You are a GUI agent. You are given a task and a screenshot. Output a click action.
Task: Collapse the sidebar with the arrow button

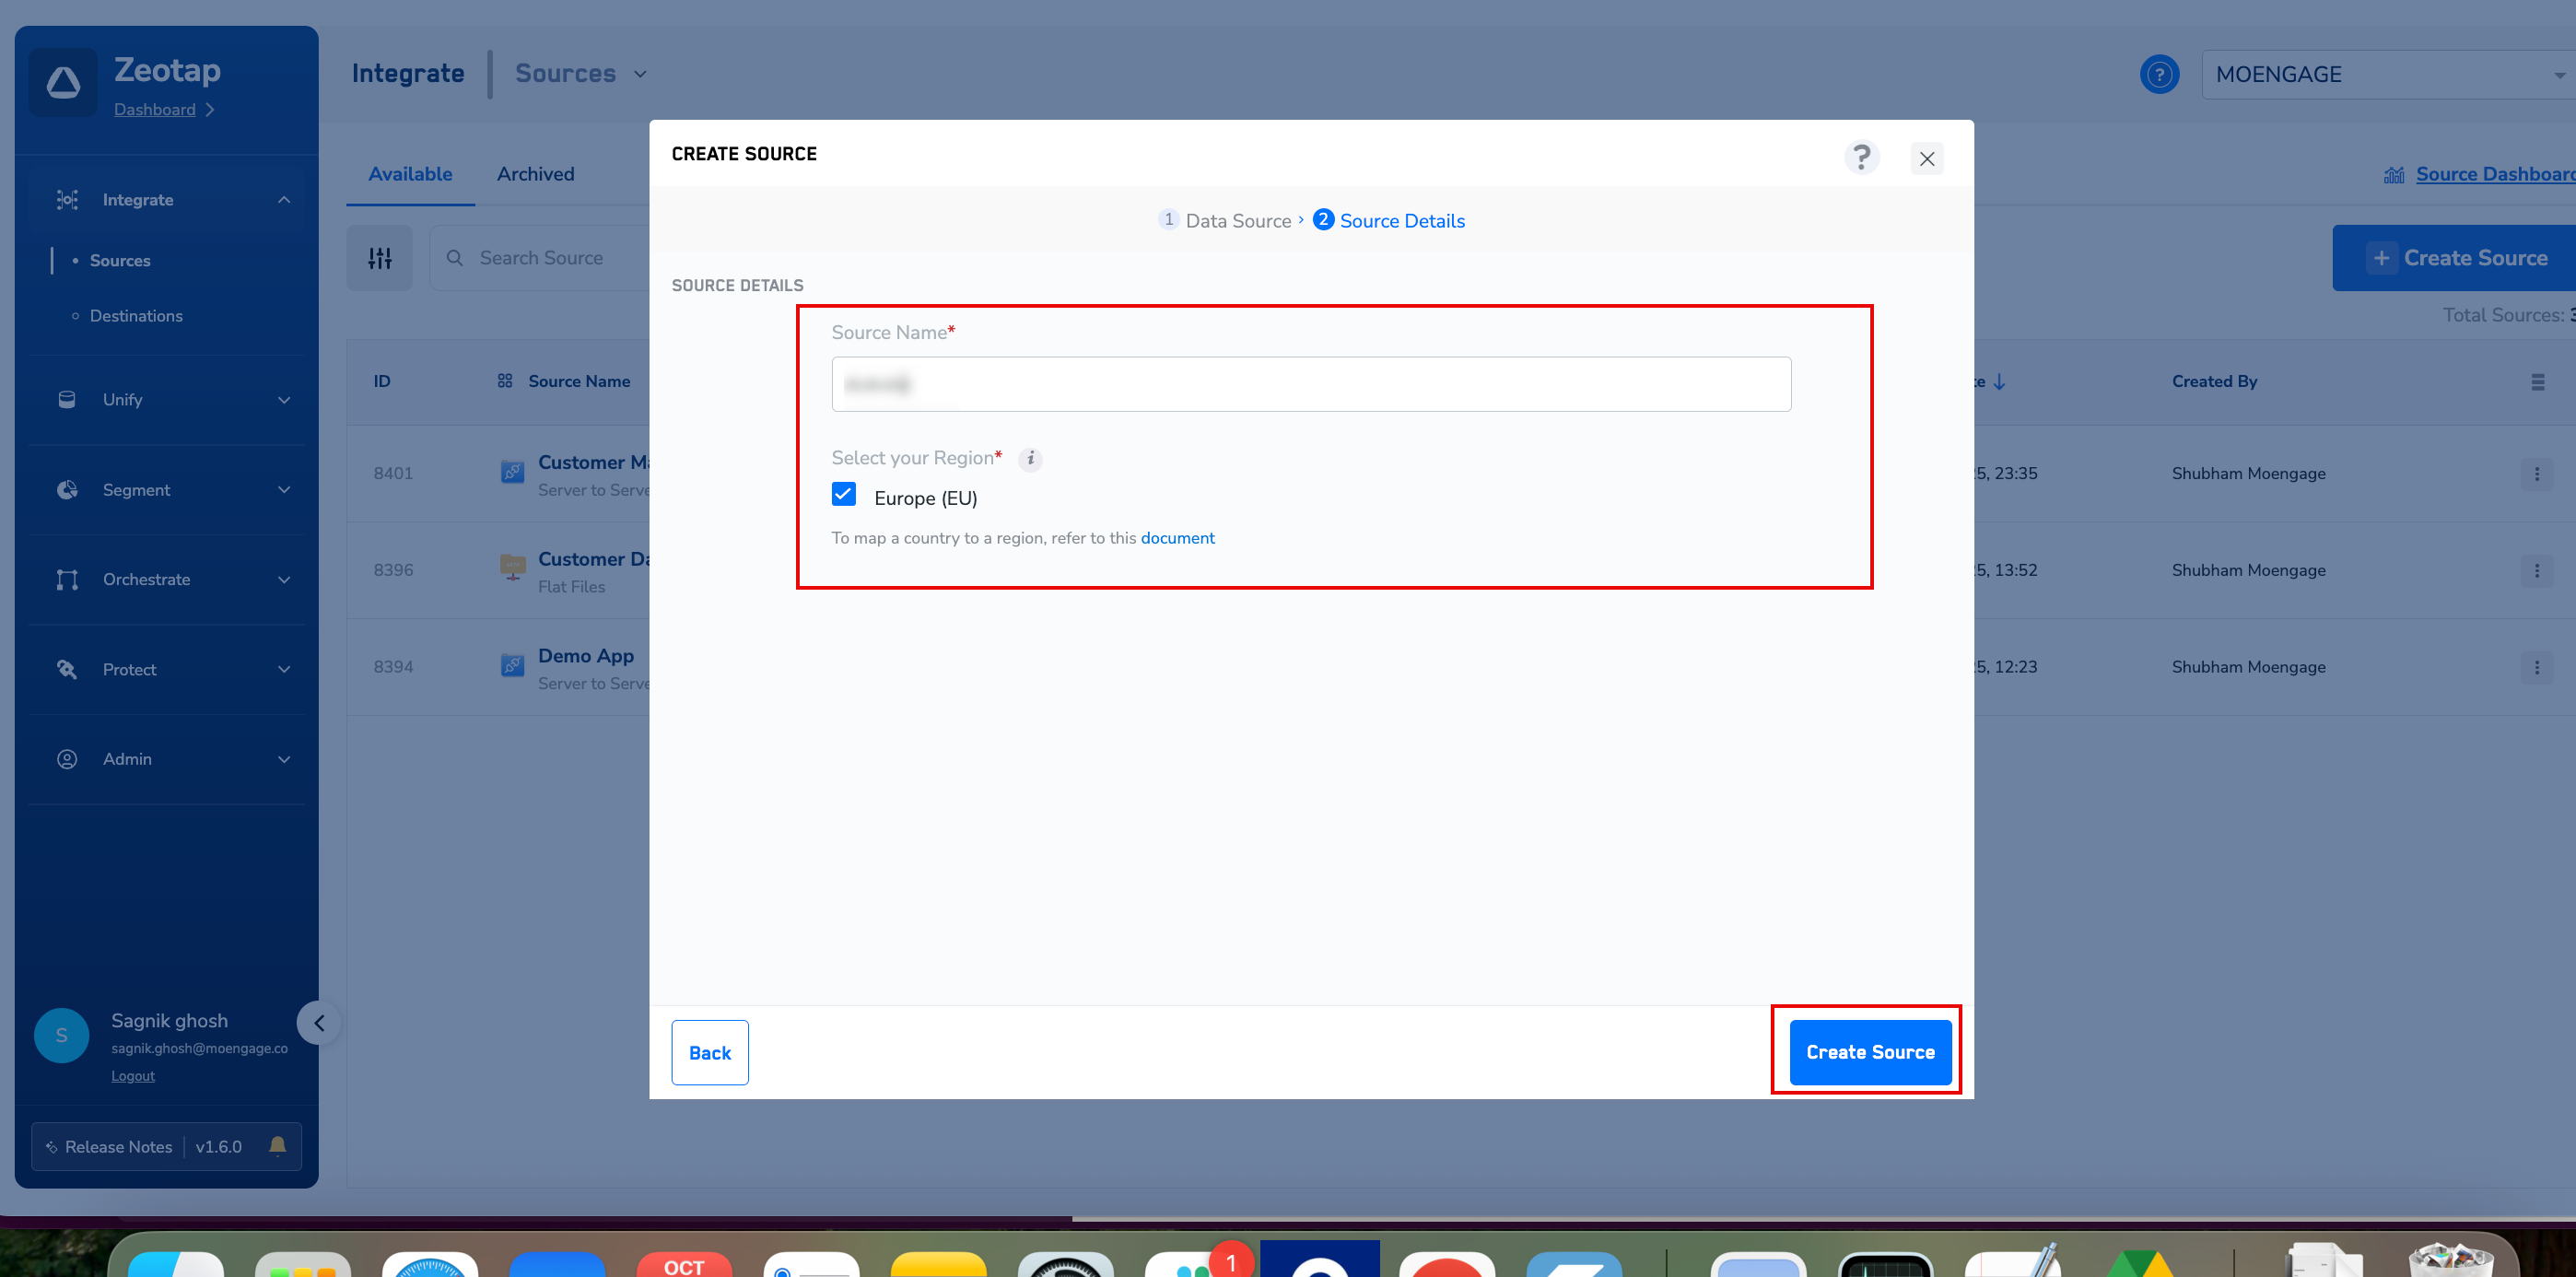[319, 1023]
